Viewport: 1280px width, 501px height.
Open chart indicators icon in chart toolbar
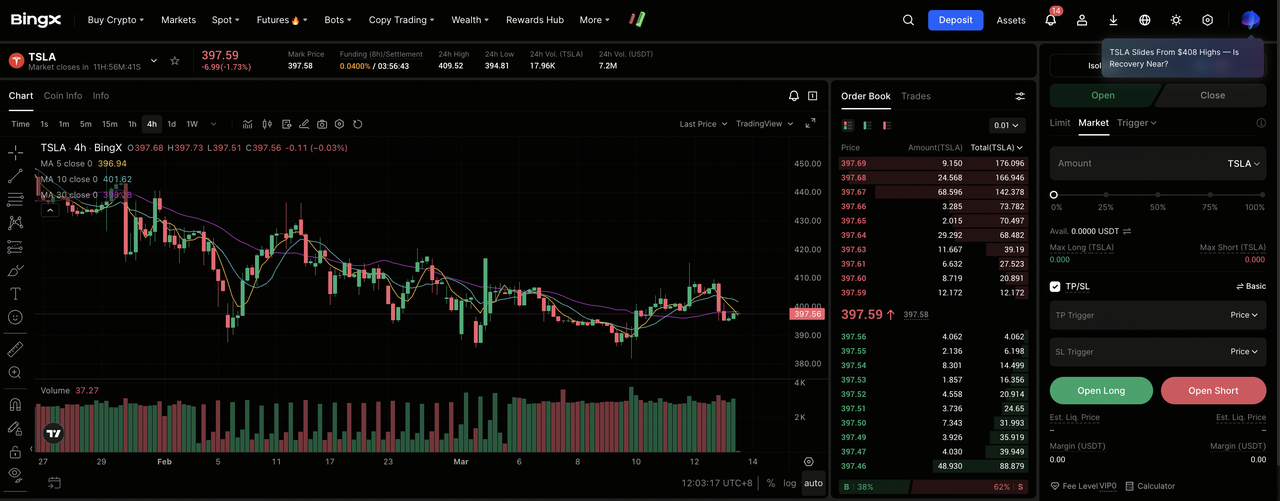[x=247, y=124]
